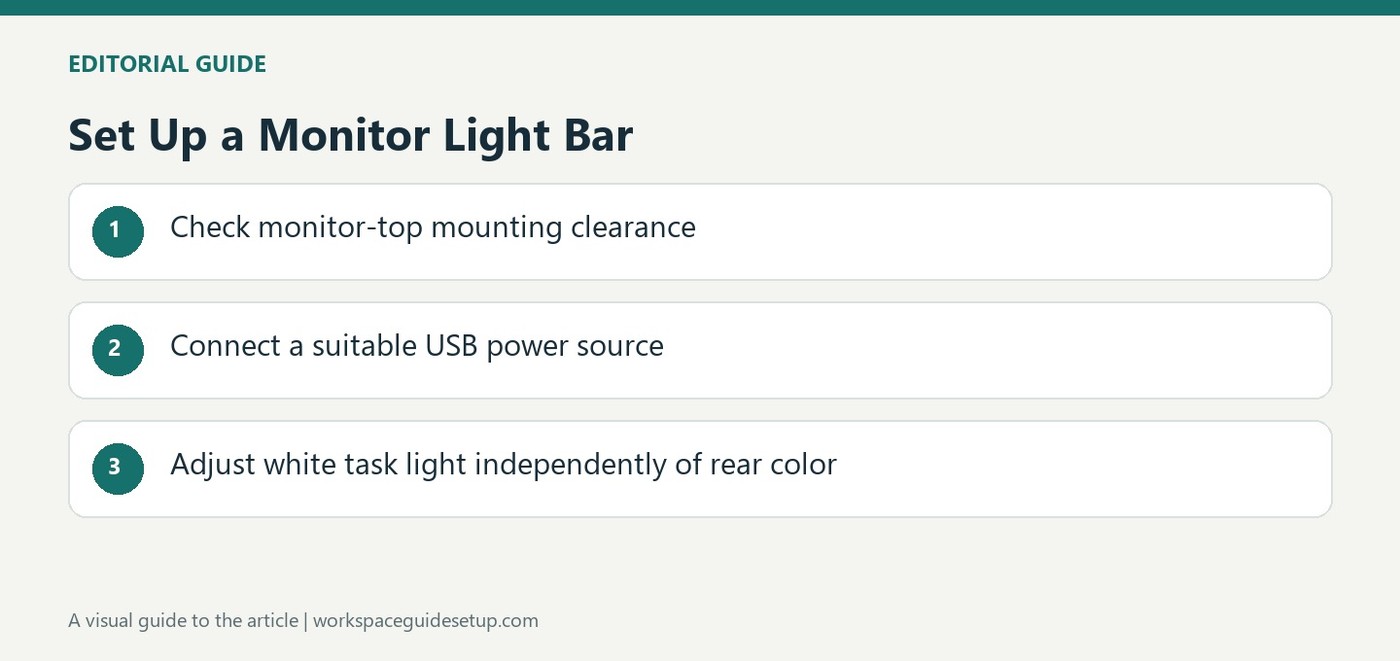Click the 'Set Up a Monitor Light Bar' heading
The image size is (1400, 661).
(x=350, y=136)
